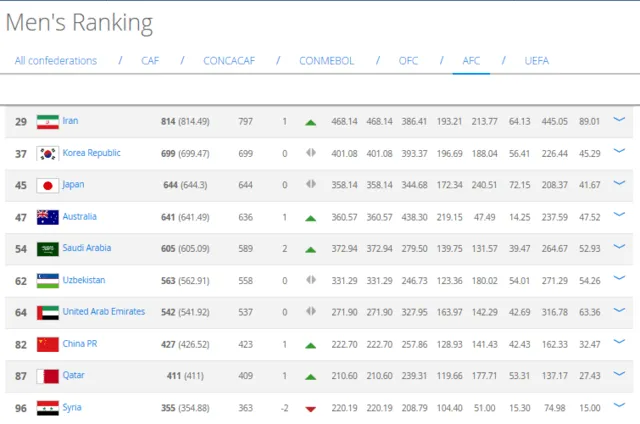Select the CONMEBOL confederation tab
Image resolution: width=640 pixels, height=424 pixels.
(327, 61)
